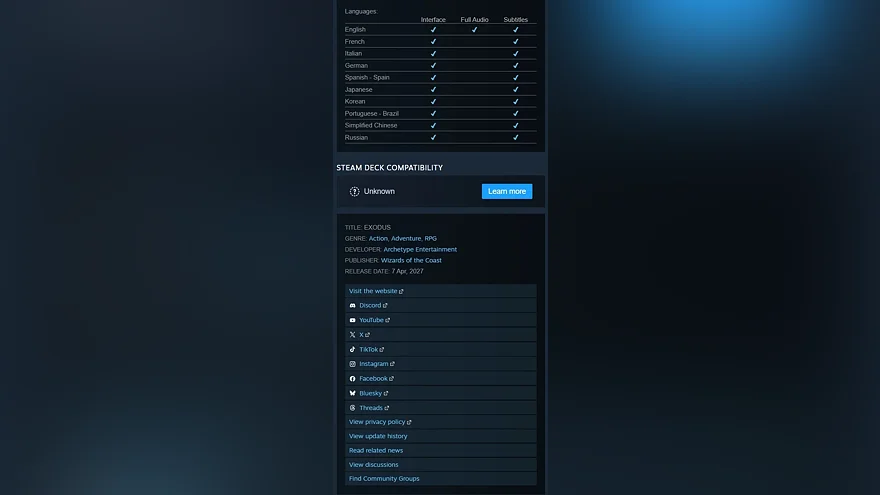Click the Spanish - Spain row label
Image resolution: width=880 pixels, height=495 pixels.
[x=366, y=77]
